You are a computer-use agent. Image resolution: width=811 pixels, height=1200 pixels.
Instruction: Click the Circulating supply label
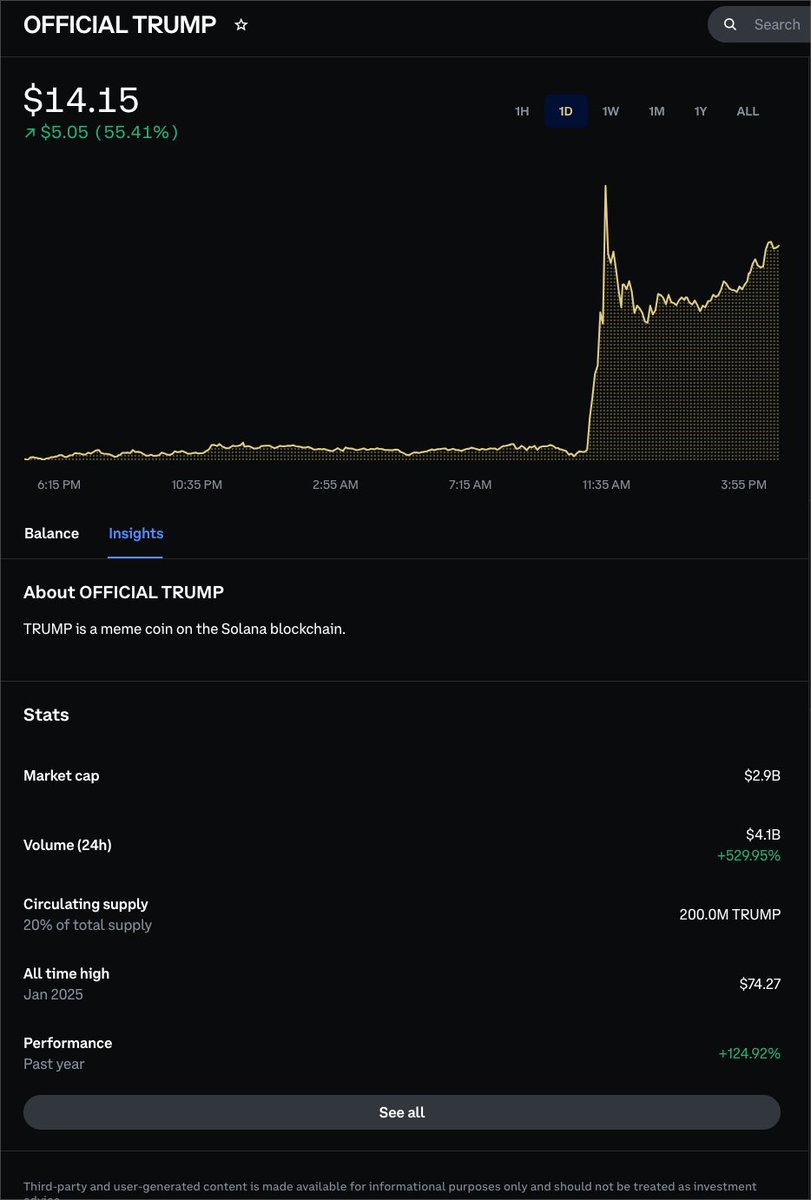[86, 904]
